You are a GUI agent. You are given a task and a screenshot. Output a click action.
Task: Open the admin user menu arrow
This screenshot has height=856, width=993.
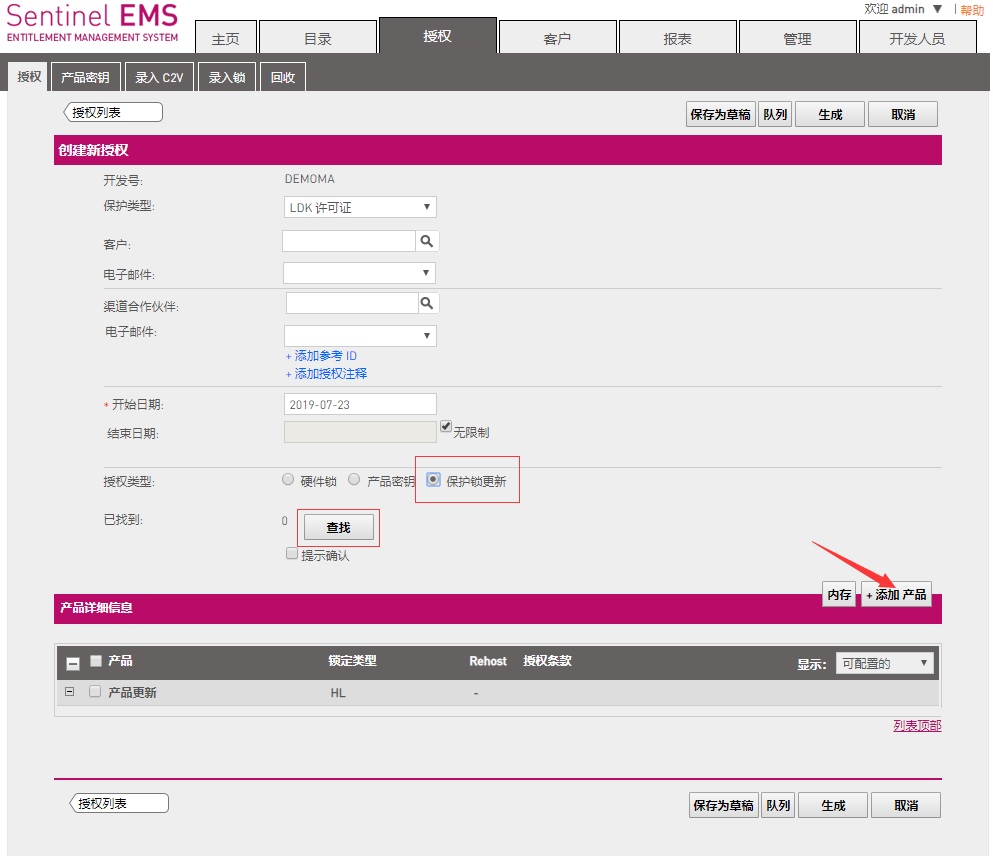(x=937, y=9)
